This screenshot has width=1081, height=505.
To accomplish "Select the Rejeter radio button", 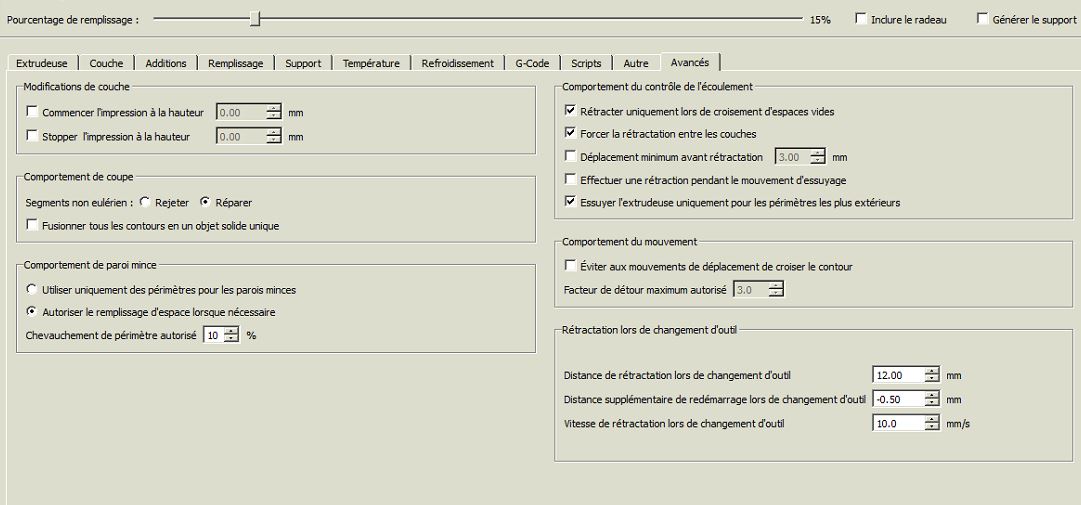I will pyautogui.click(x=145, y=202).
